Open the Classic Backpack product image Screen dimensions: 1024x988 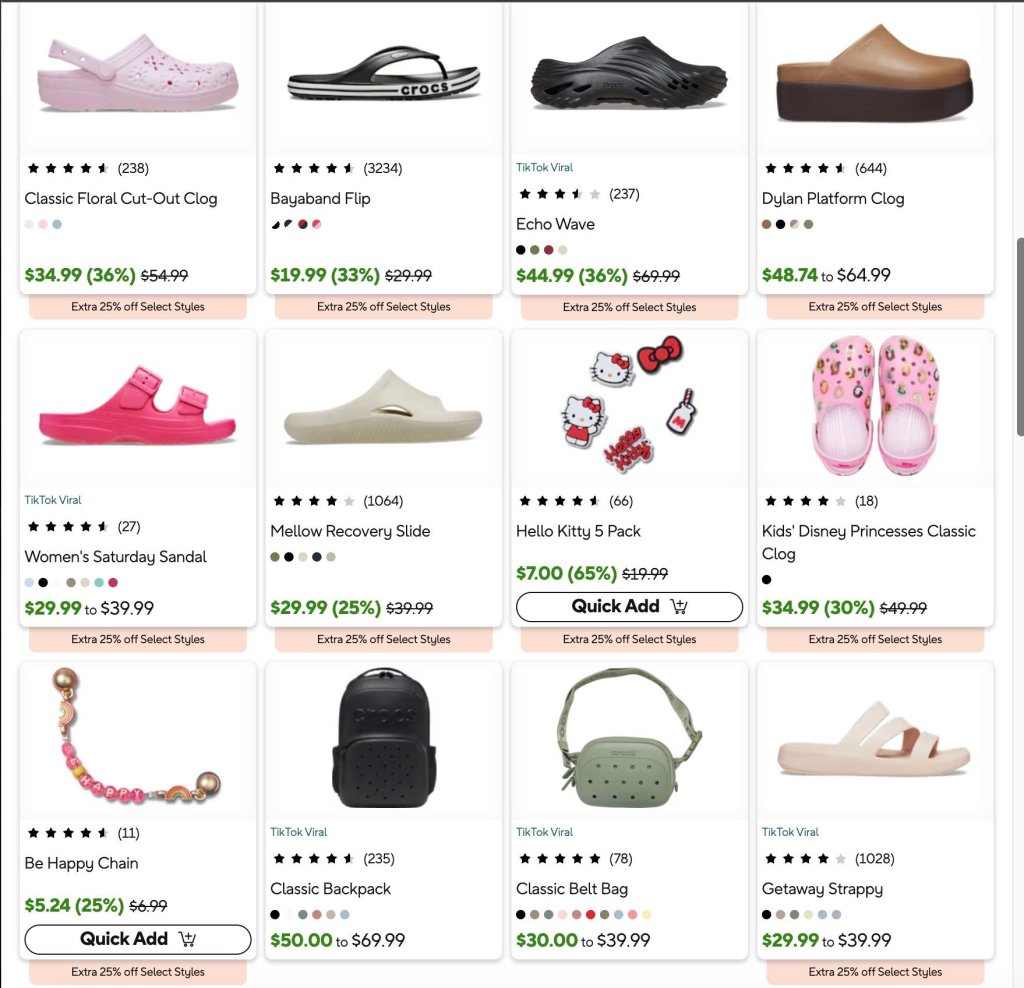[x=383, y=740]
